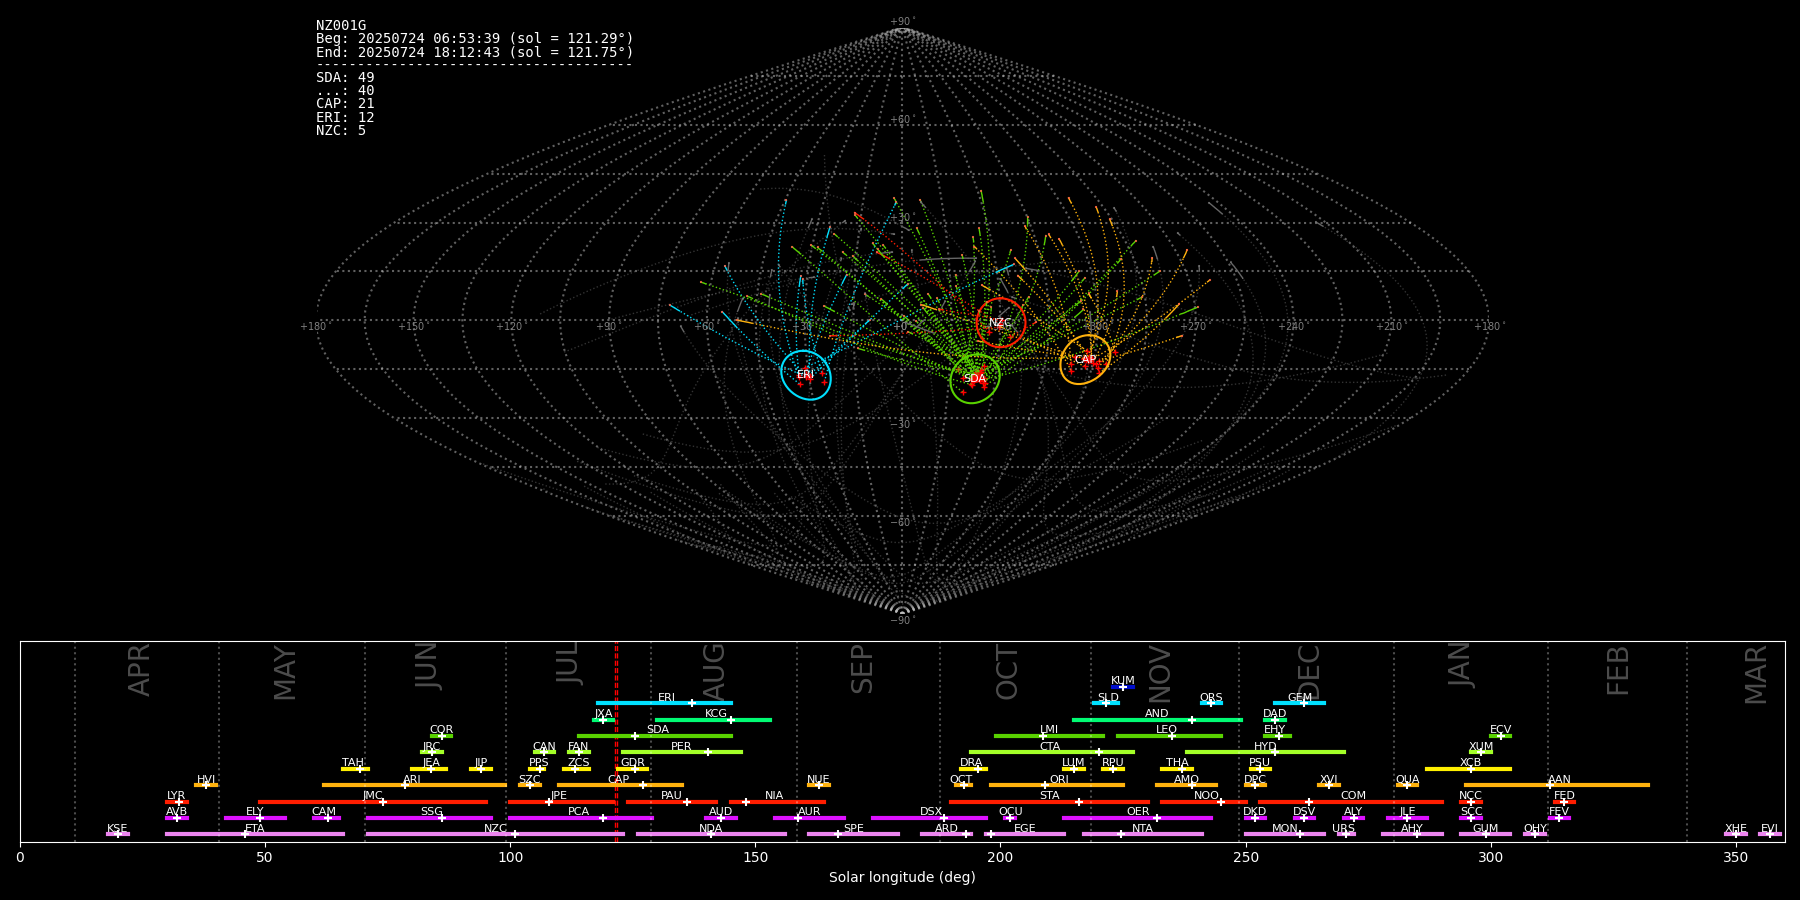The image size is (1800, 900).
Task: Click the SDA shower timeline bar
Action: pos(655,736)
